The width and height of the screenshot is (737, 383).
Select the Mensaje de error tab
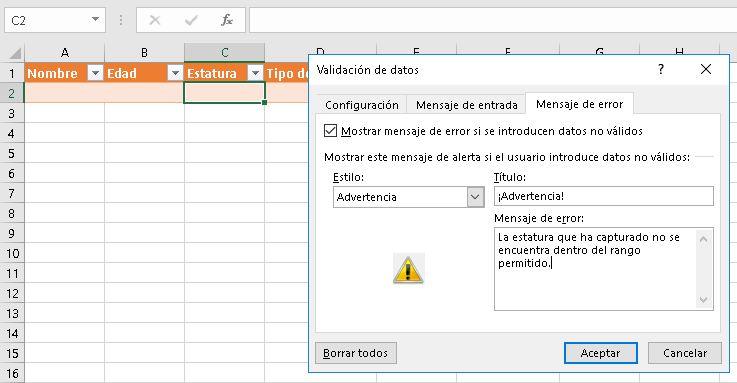coord(580,104)
